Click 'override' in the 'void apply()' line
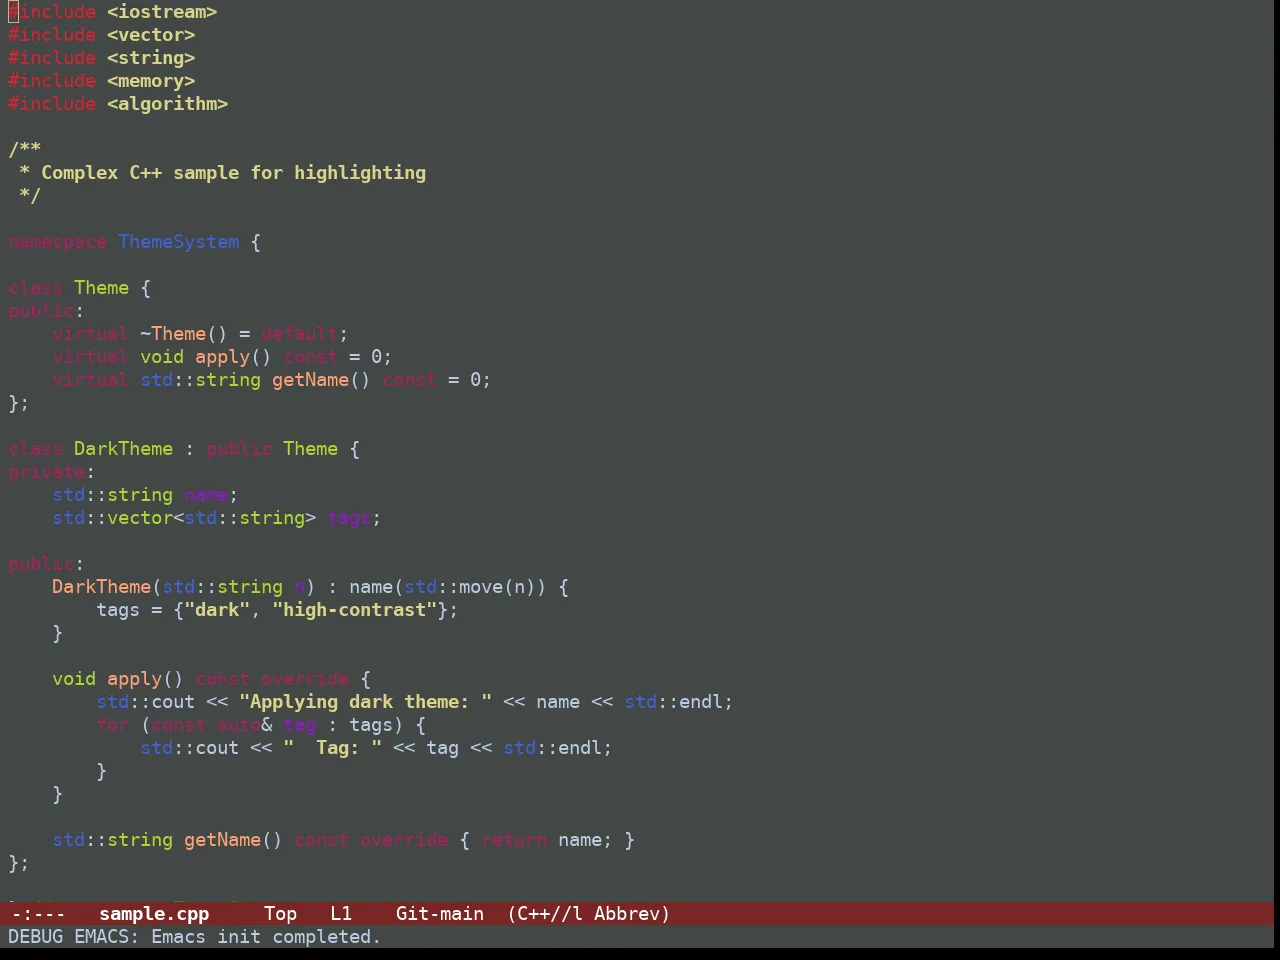 tap(305, 679)
